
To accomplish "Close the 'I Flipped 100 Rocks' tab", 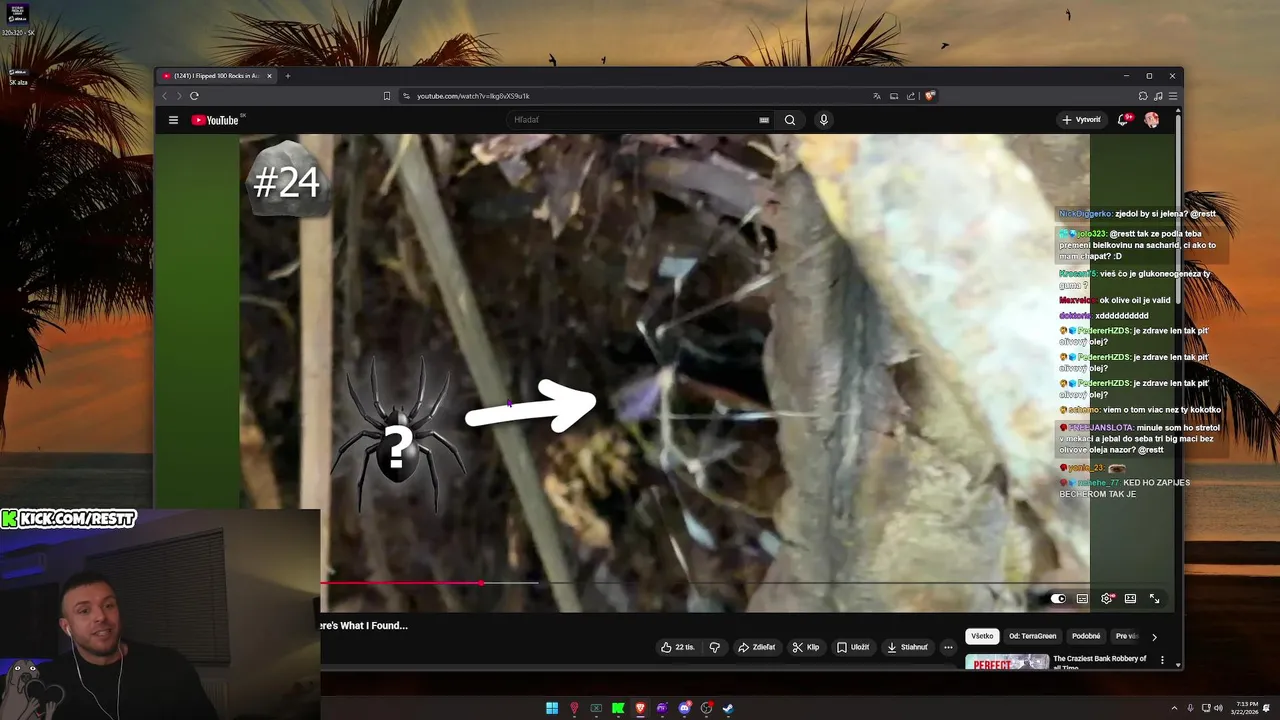I will tap(269, 76).
